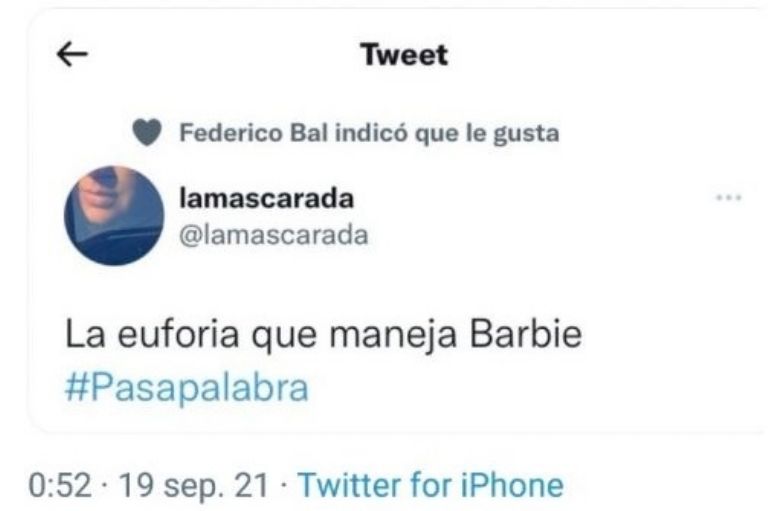The image size is (768, 511).
Task: Select the tweet text 'La euforia que maneja Barbie'
Action: (323, 335)
